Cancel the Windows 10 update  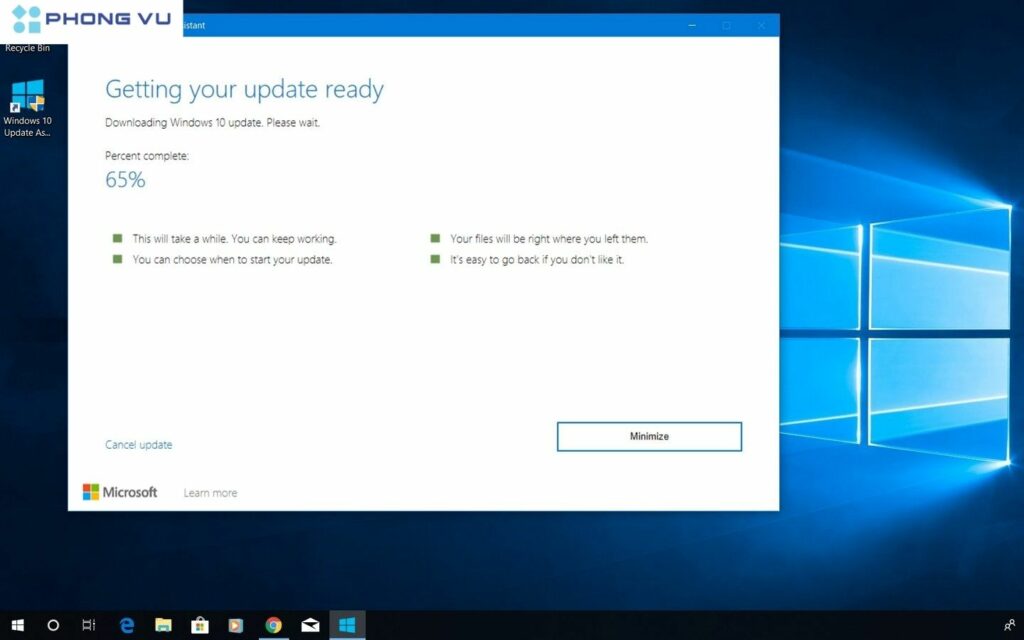(138, 444)
